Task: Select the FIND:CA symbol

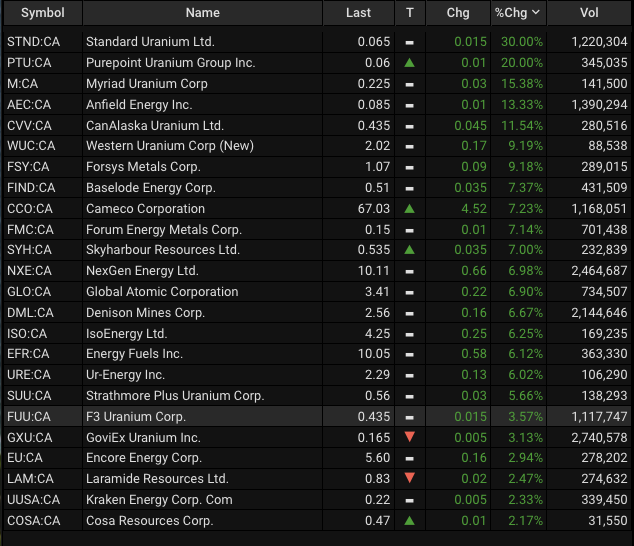Action: (x=31, y=188)
